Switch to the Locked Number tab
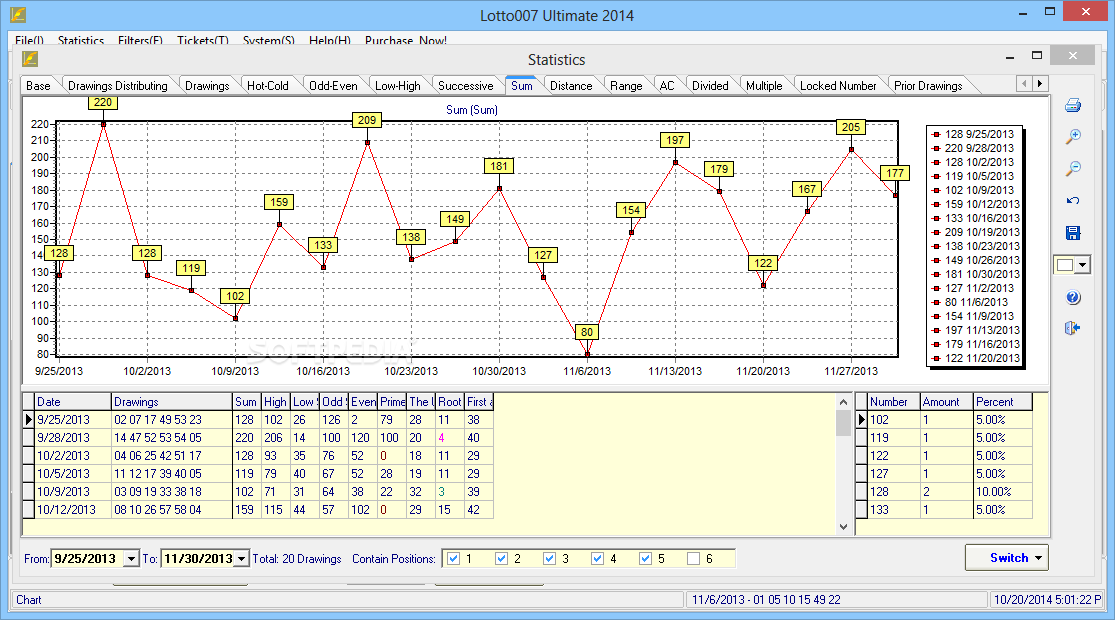This screenshot has width=1115, height=620. pyautogui.click(x=838, y=85)
